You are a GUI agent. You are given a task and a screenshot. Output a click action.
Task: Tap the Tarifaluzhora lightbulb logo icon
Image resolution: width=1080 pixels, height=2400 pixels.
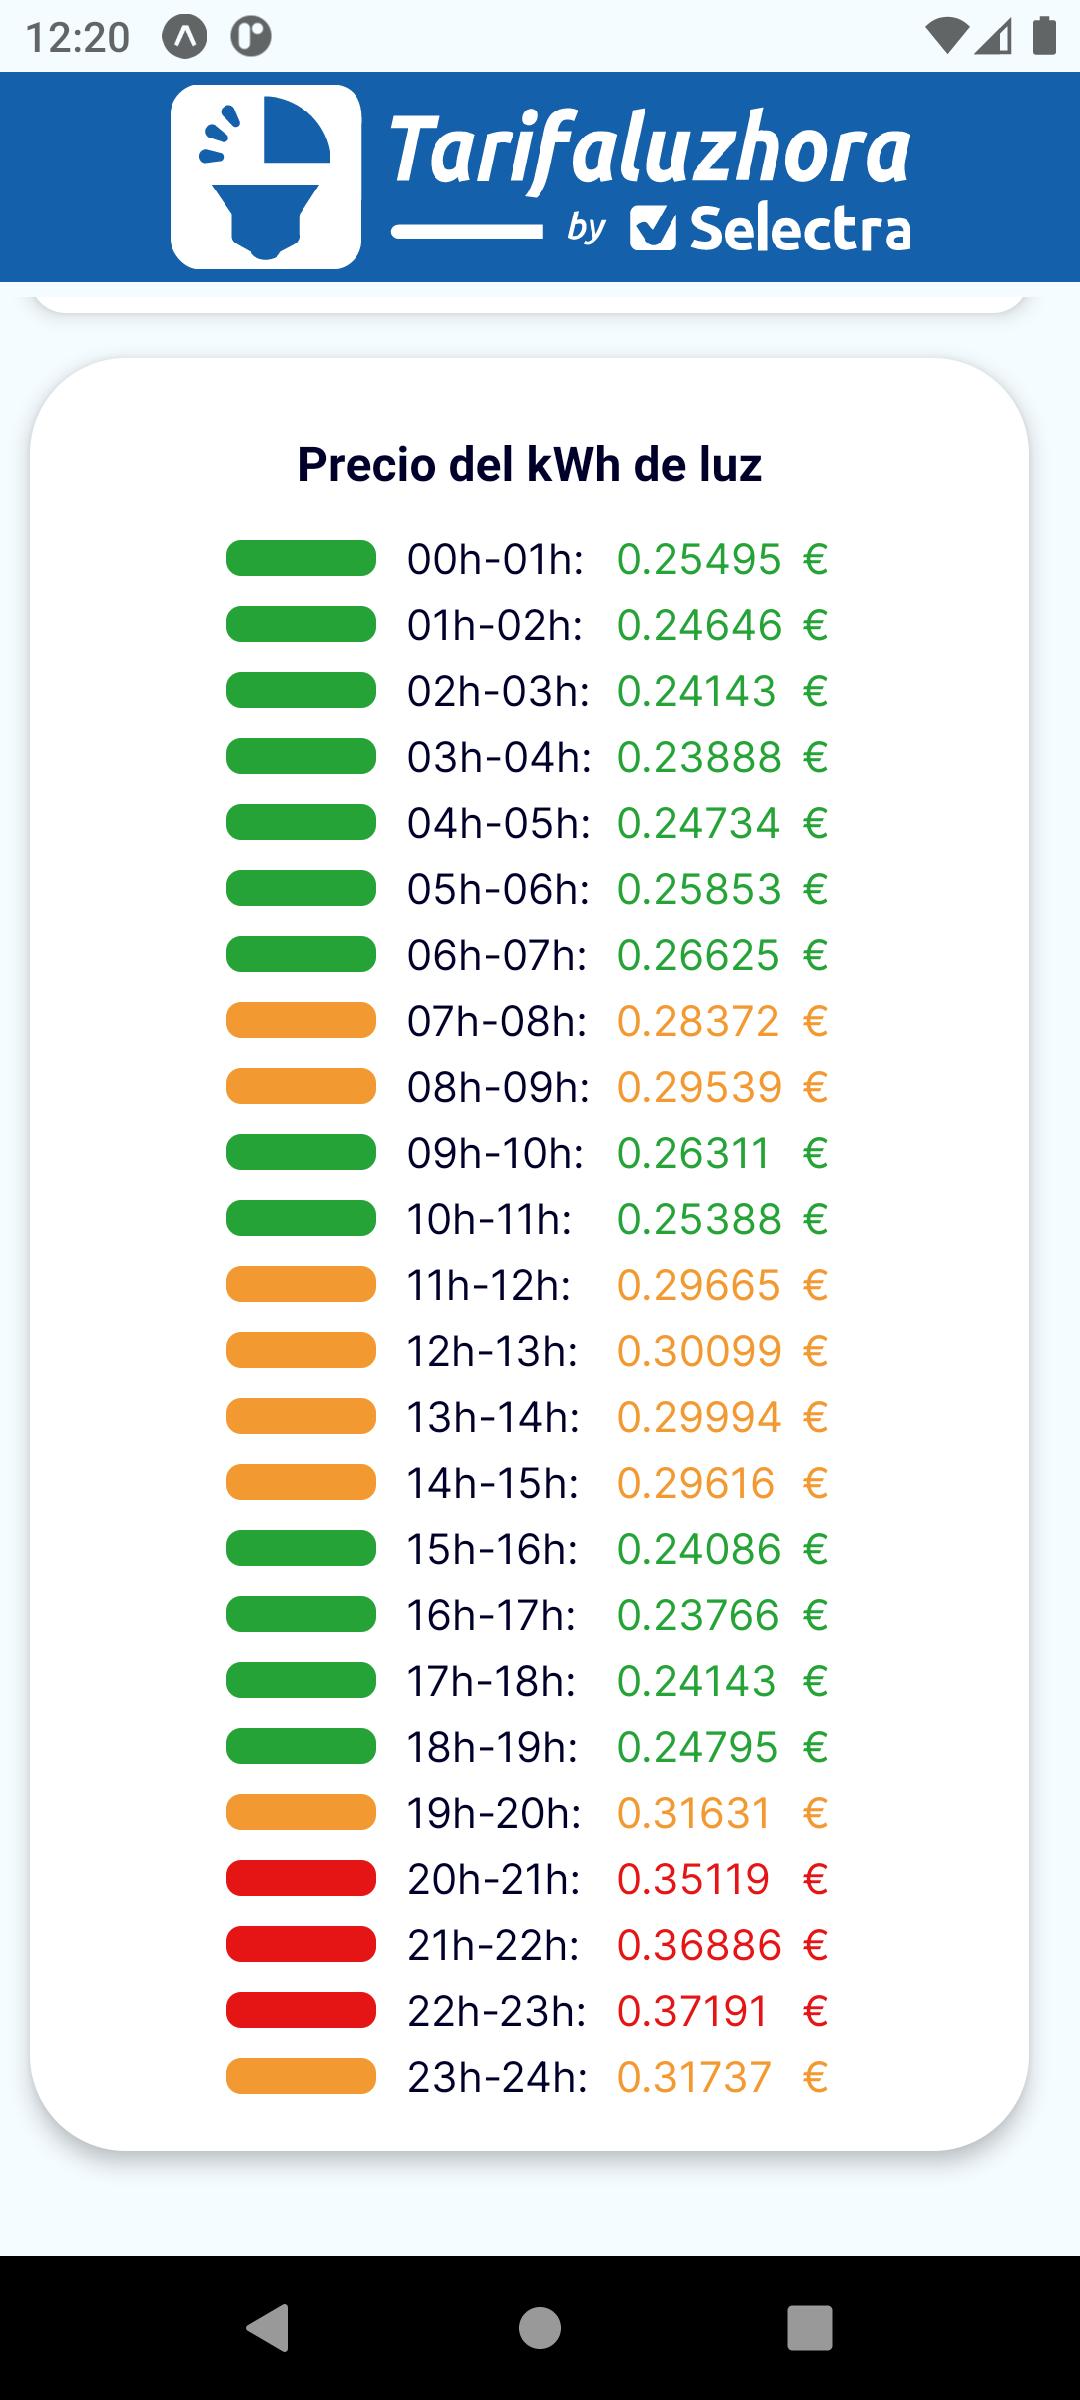tap(266, 177)
